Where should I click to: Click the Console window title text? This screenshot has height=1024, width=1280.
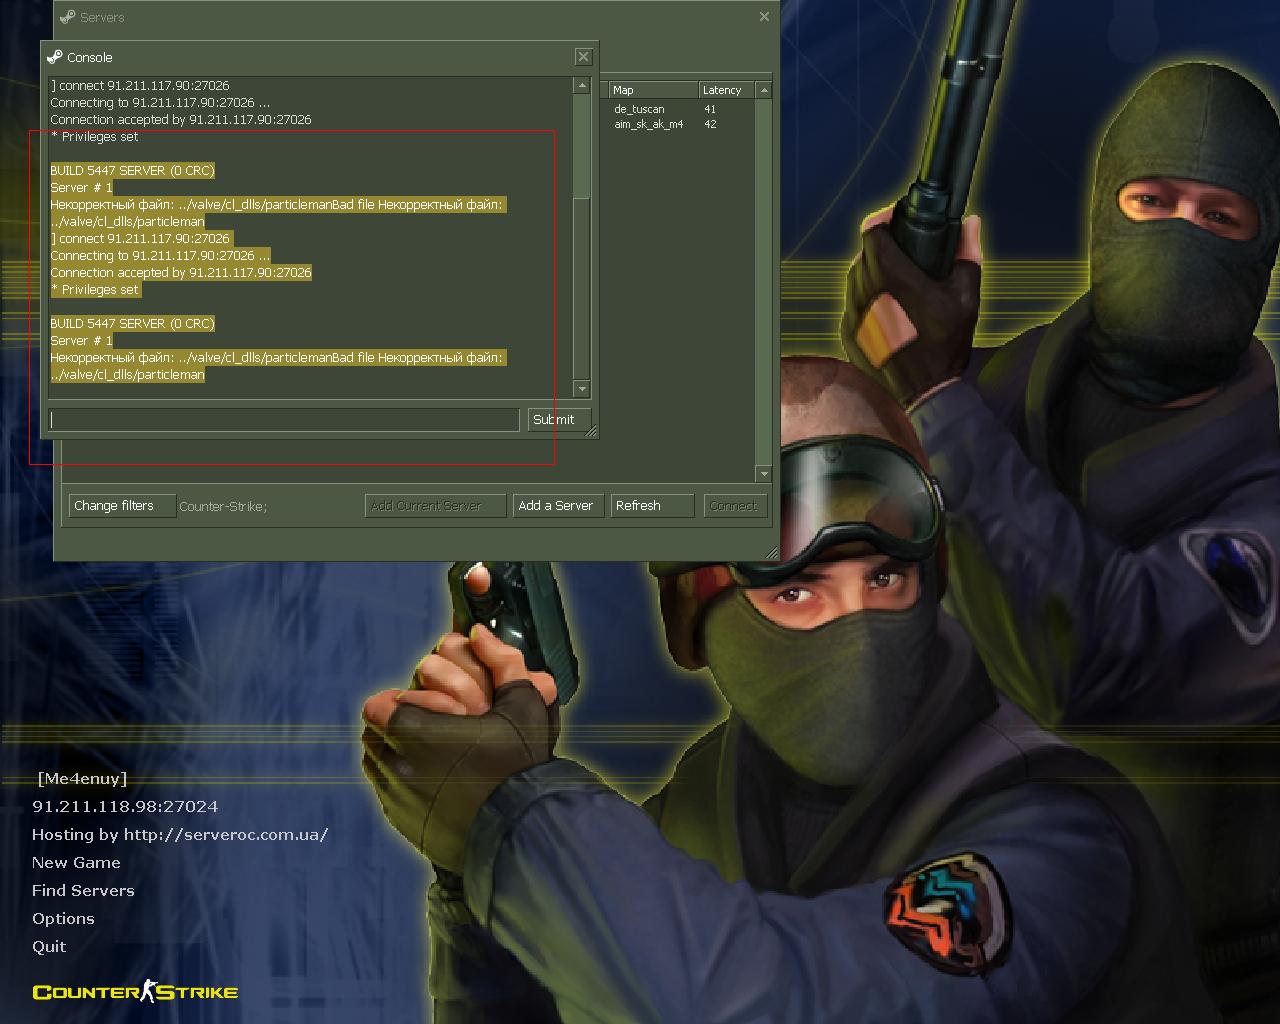(90, 57)
